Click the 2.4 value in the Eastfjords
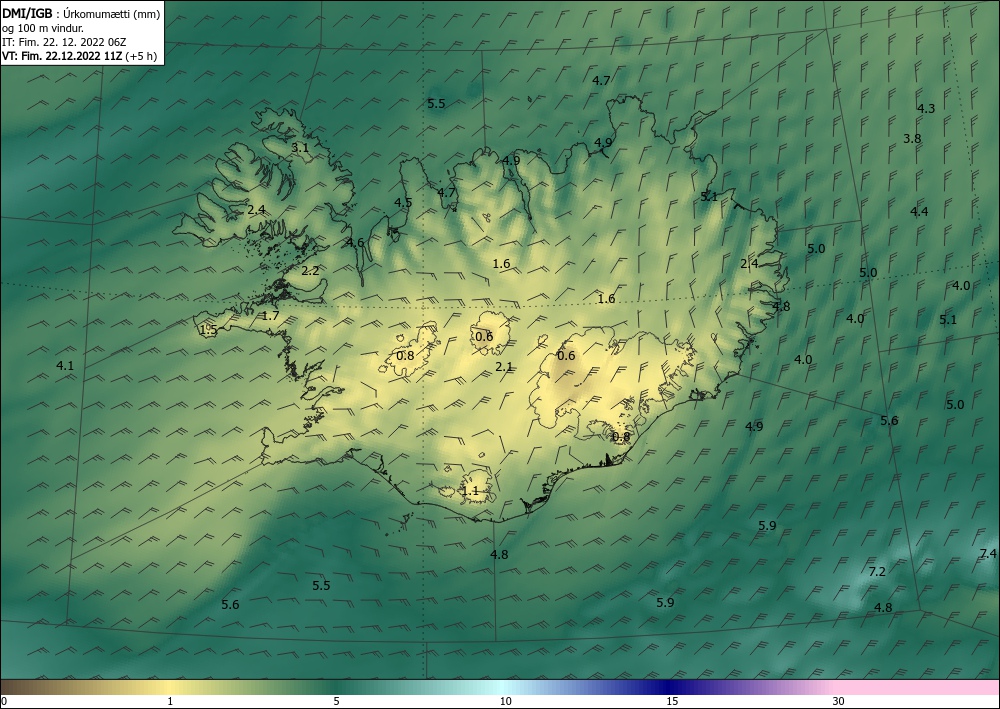The height and width of the screenshot is (709, 1000). click(749, 264)
